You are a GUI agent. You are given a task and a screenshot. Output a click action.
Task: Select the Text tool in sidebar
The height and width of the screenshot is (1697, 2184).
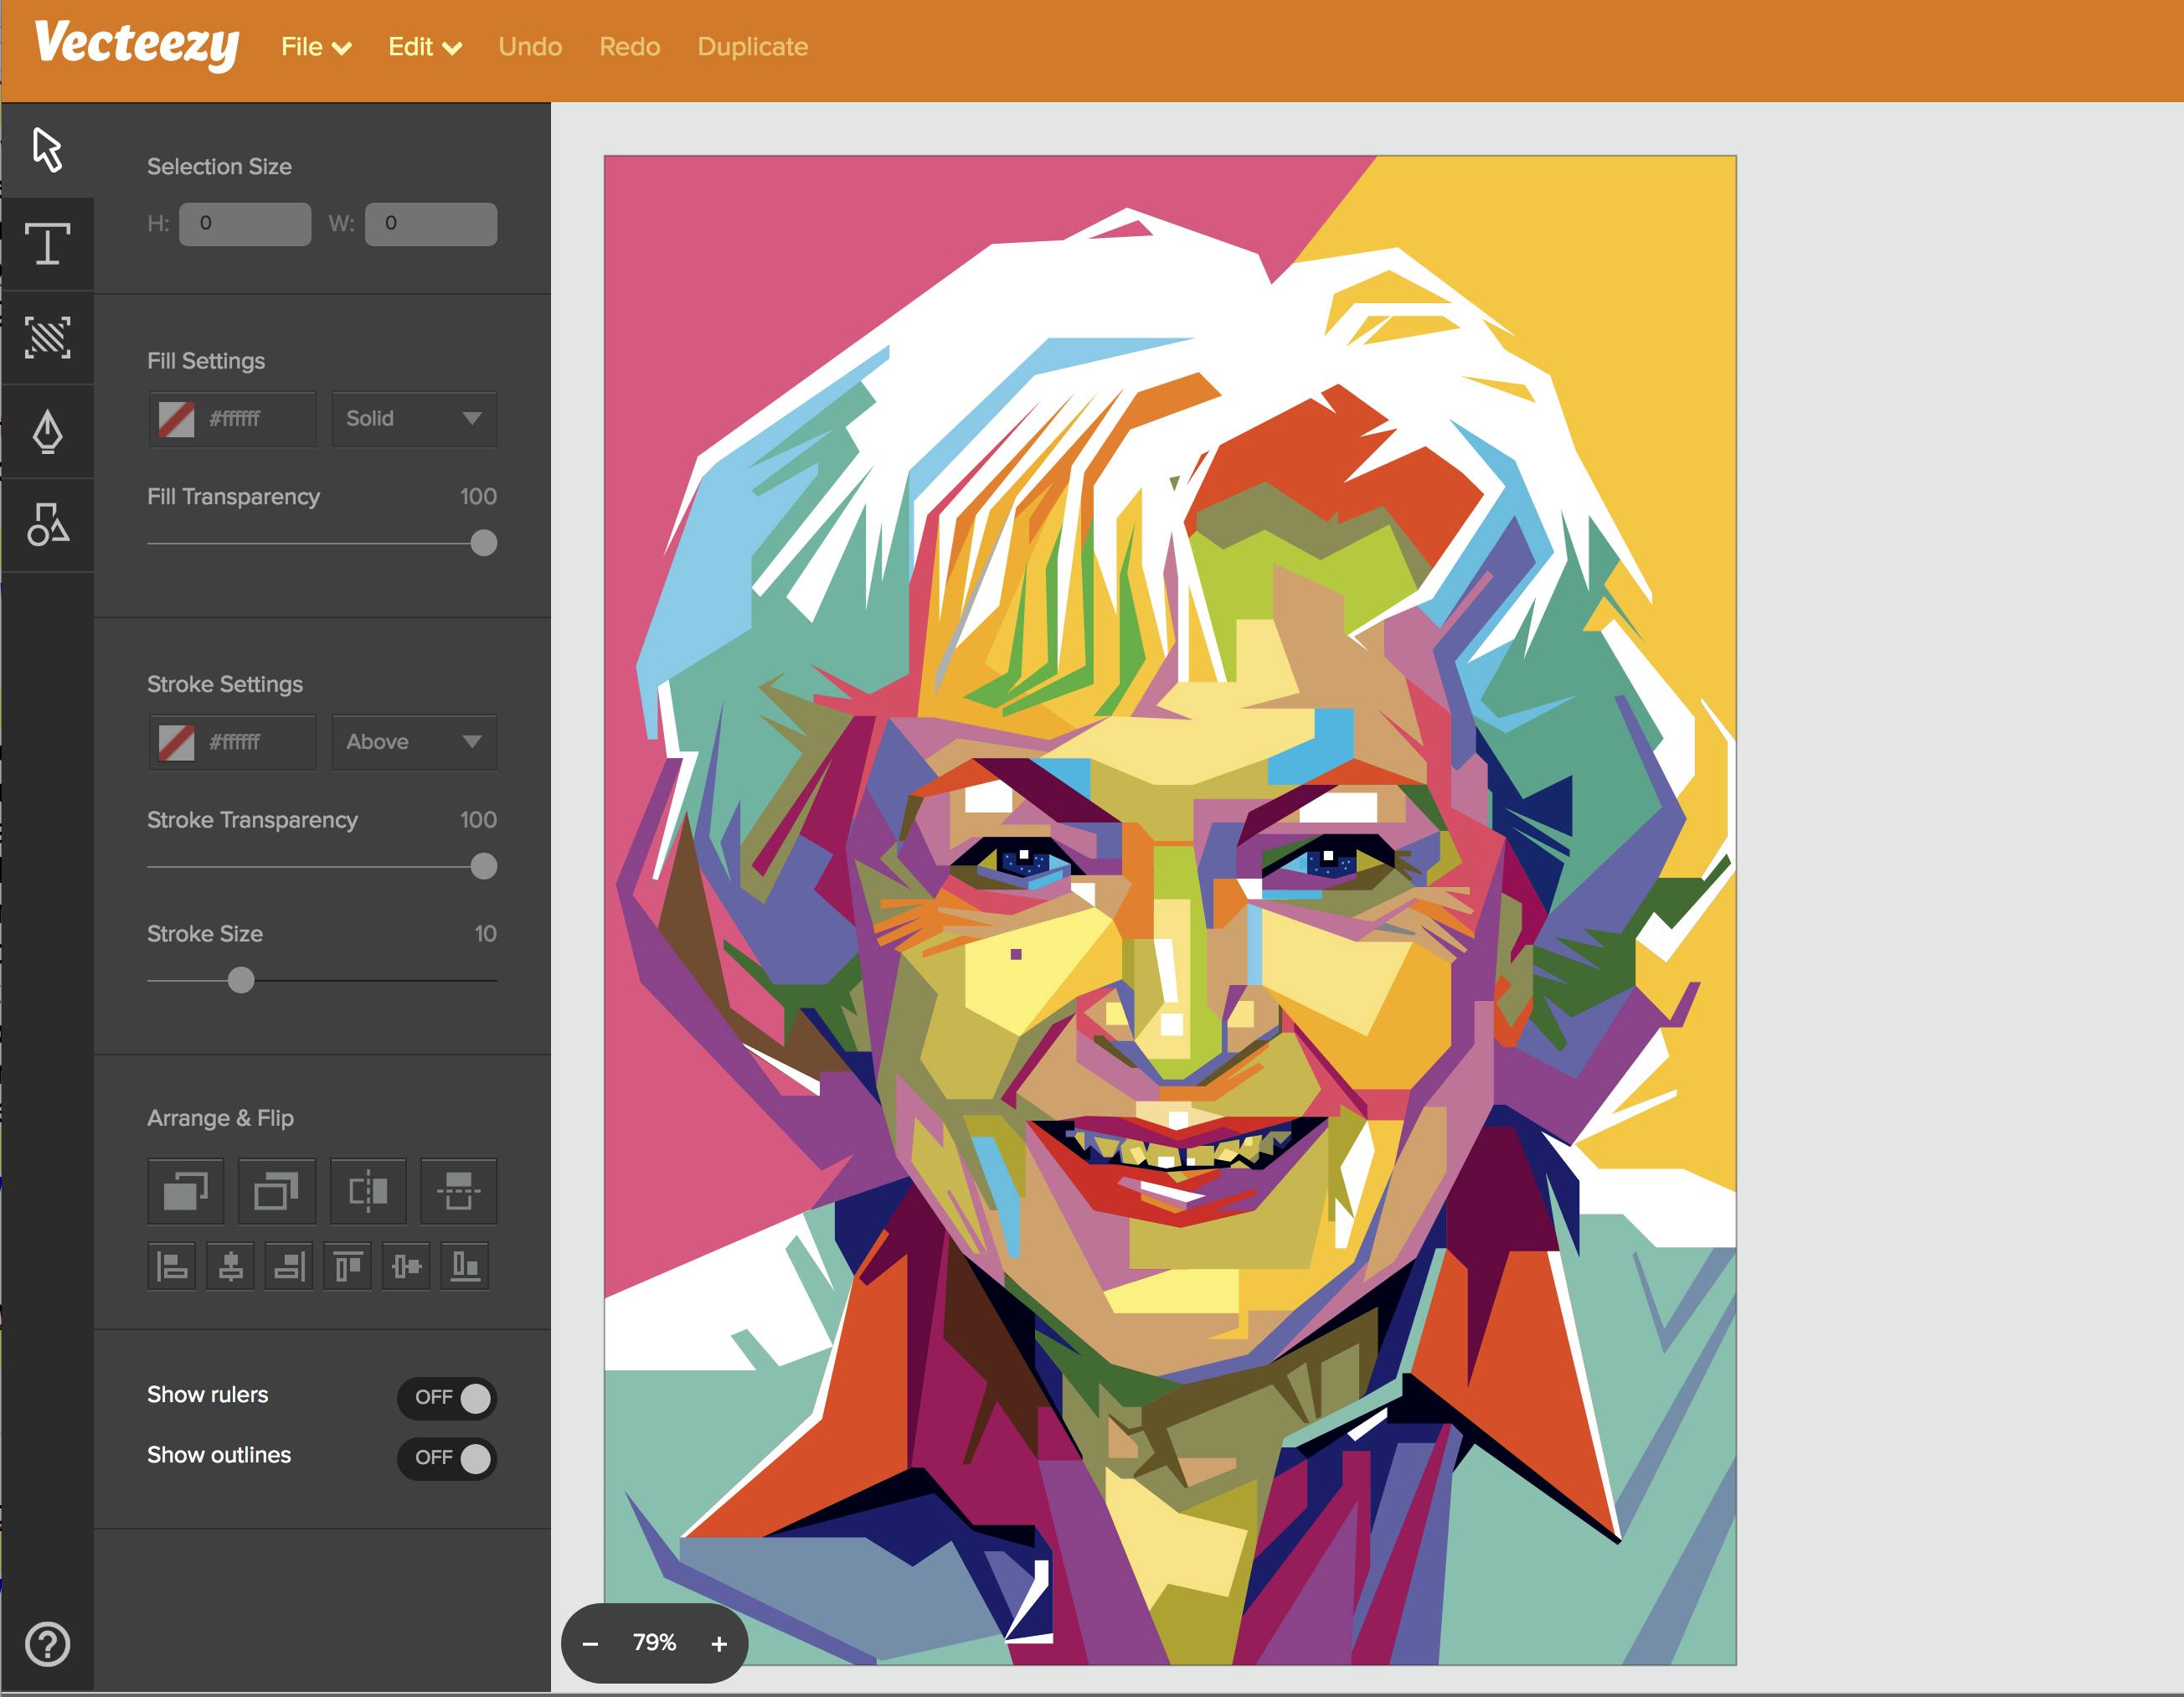point(47,244)
